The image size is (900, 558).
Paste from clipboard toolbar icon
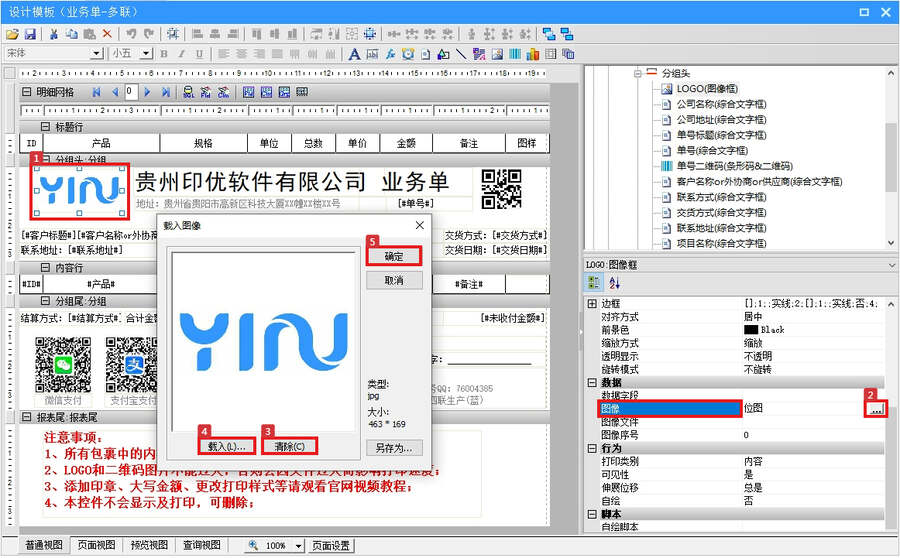90,34
